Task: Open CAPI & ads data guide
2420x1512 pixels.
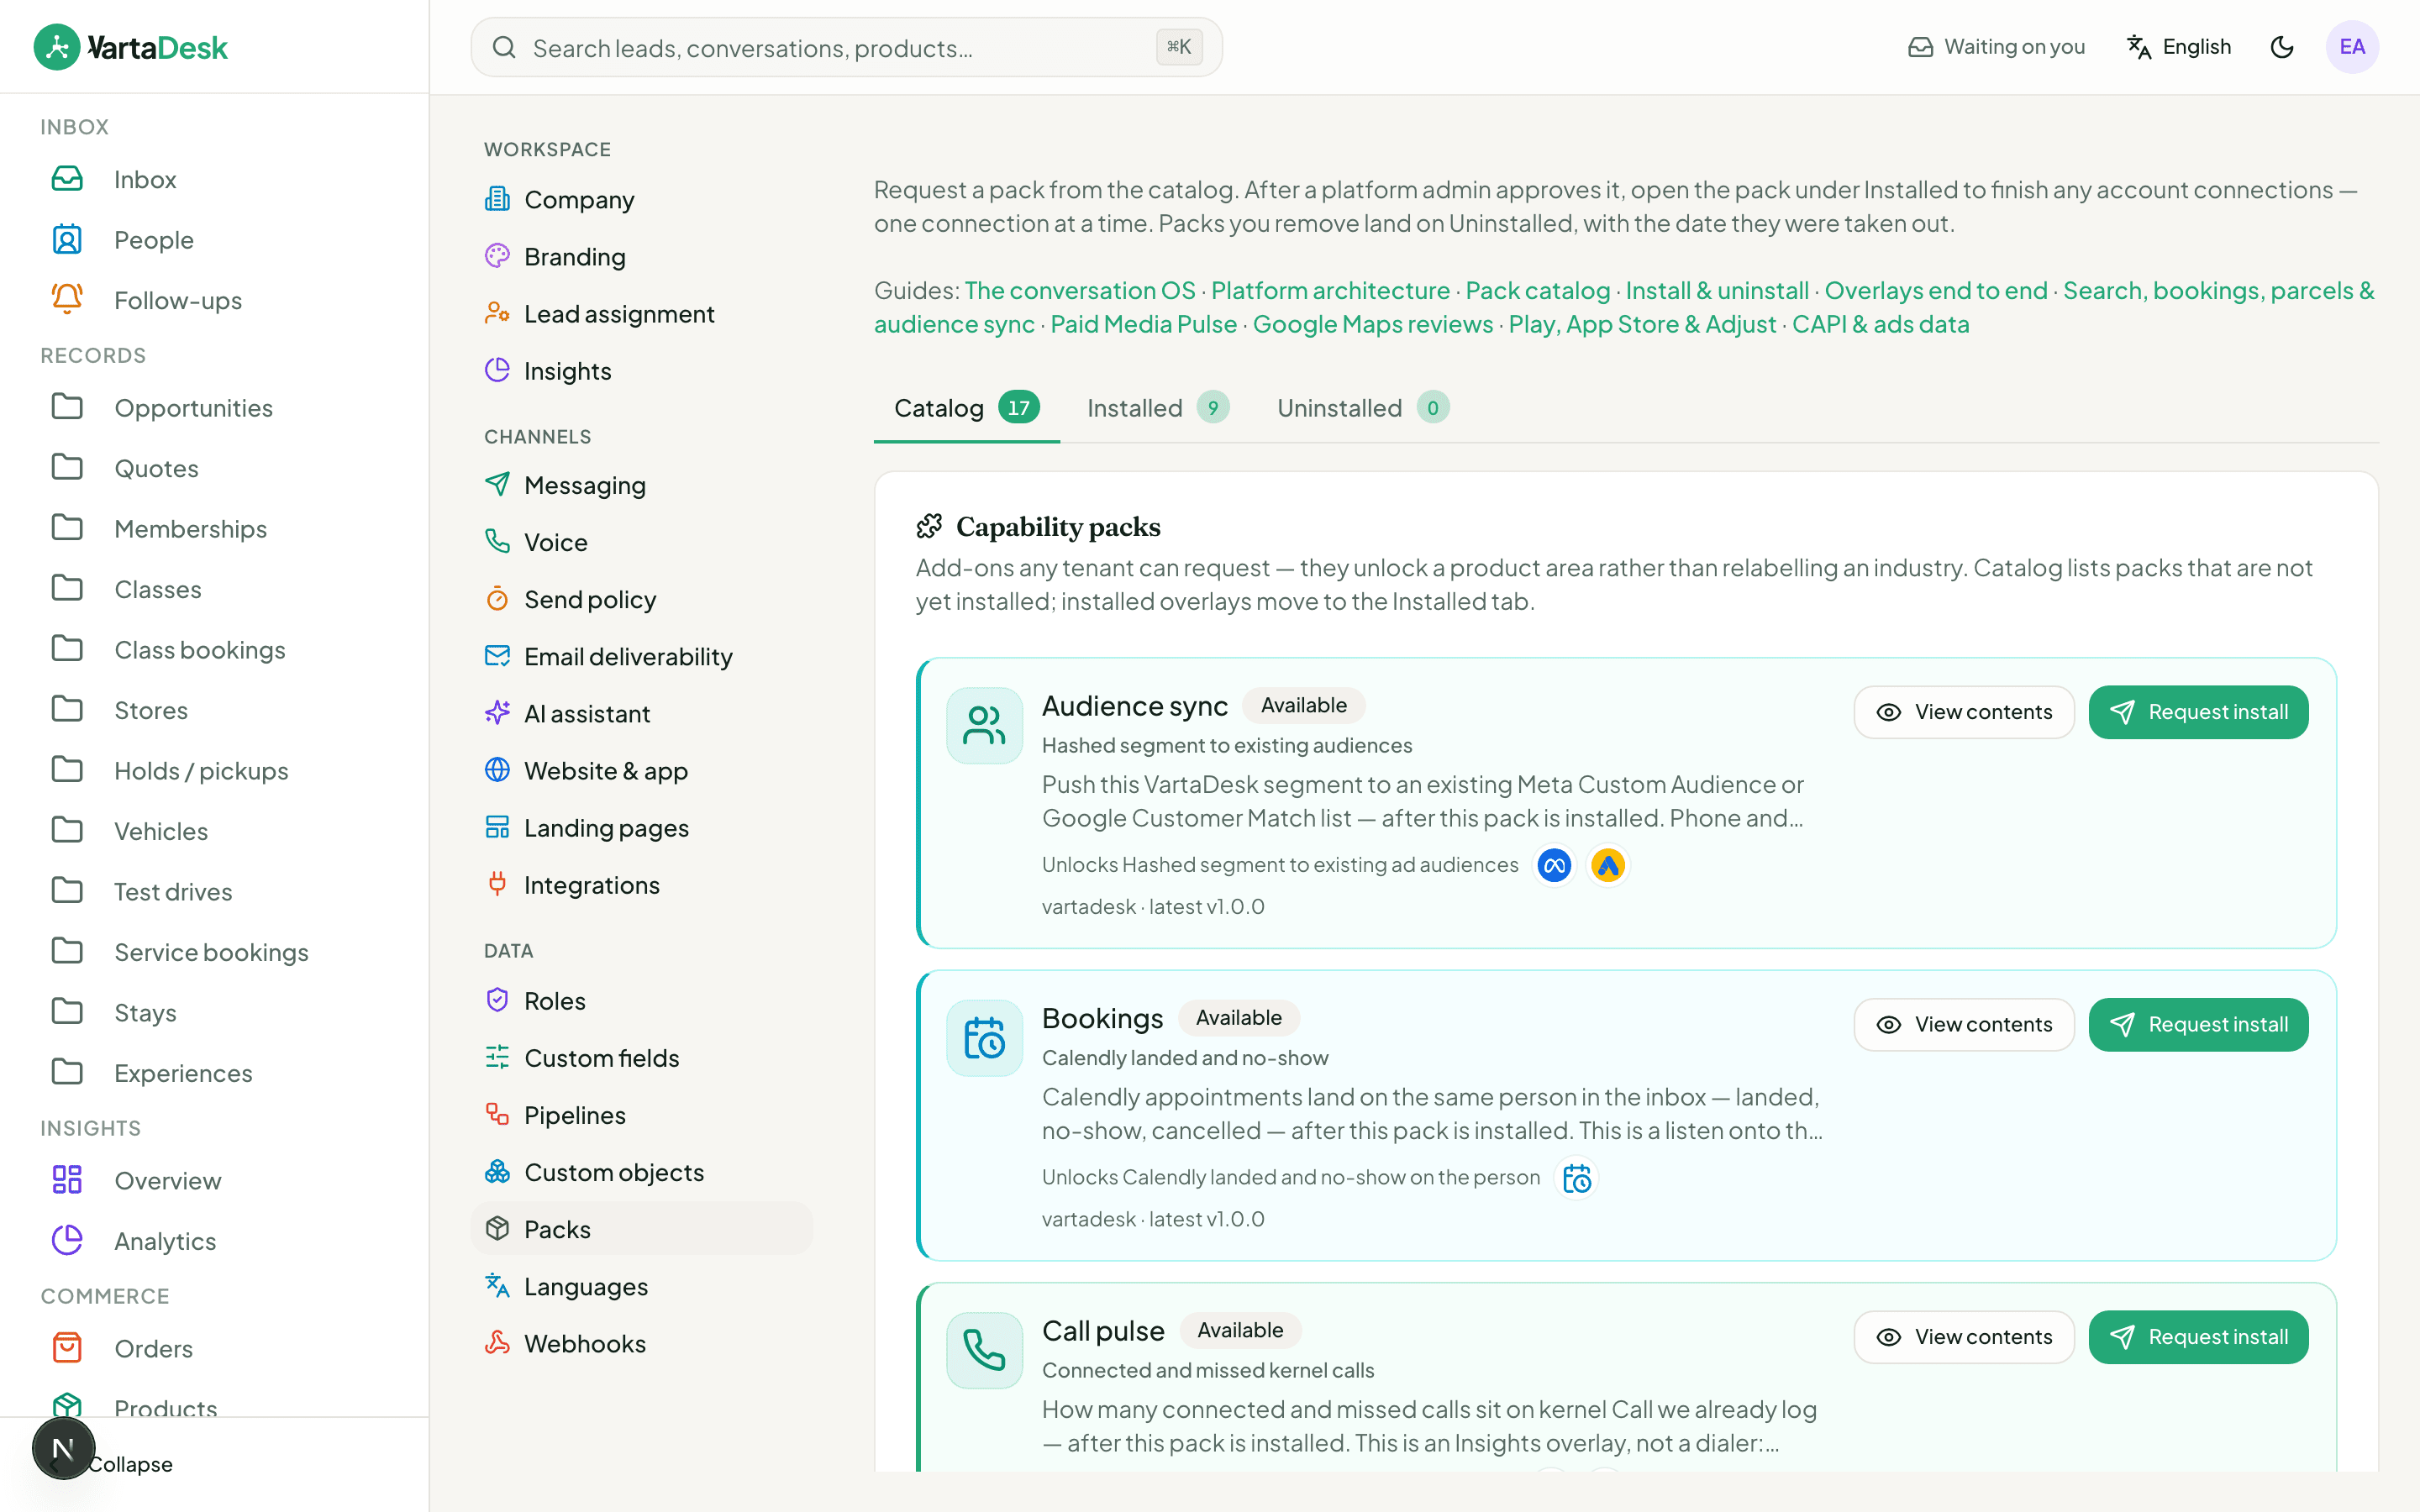Action: pos(1880,324)
